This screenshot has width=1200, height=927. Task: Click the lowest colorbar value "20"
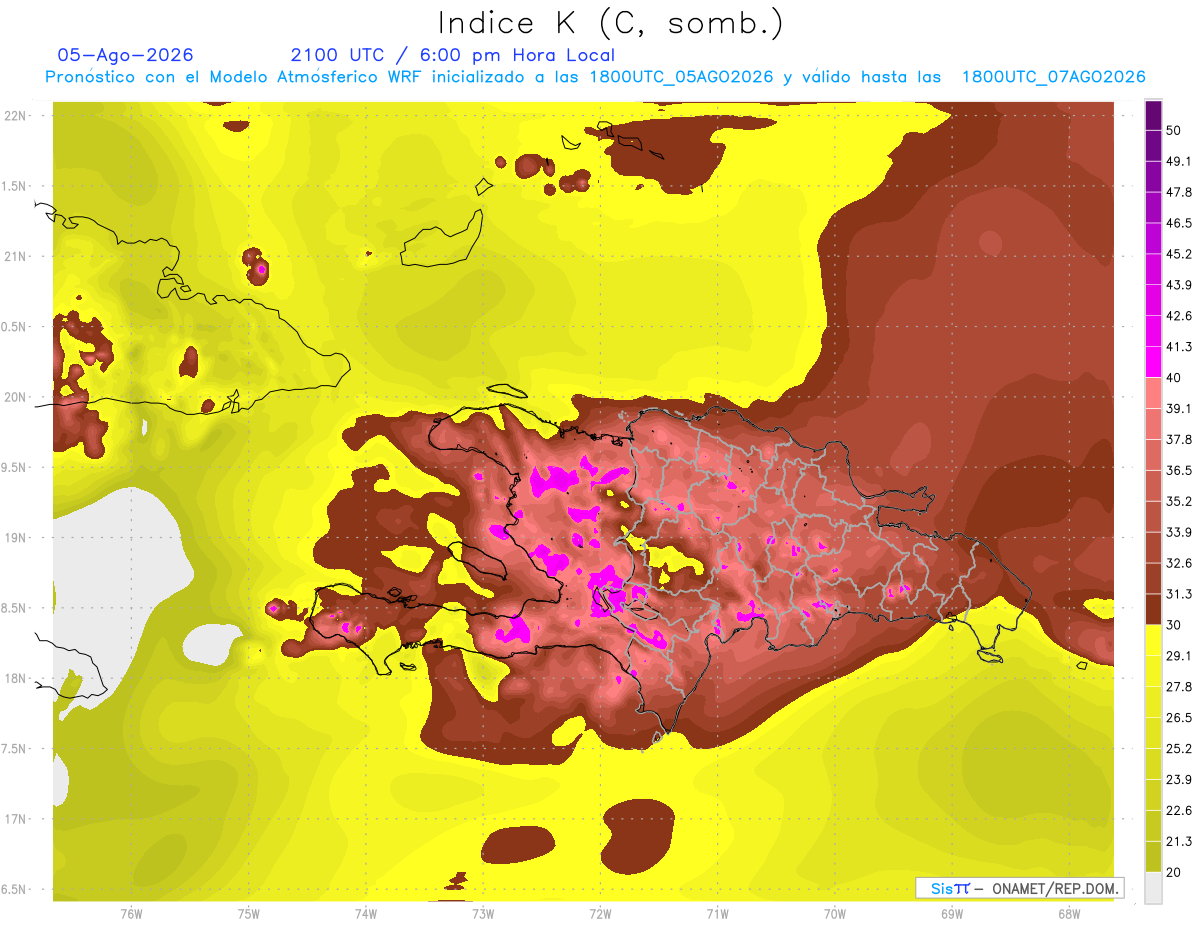coord(1175,872)
